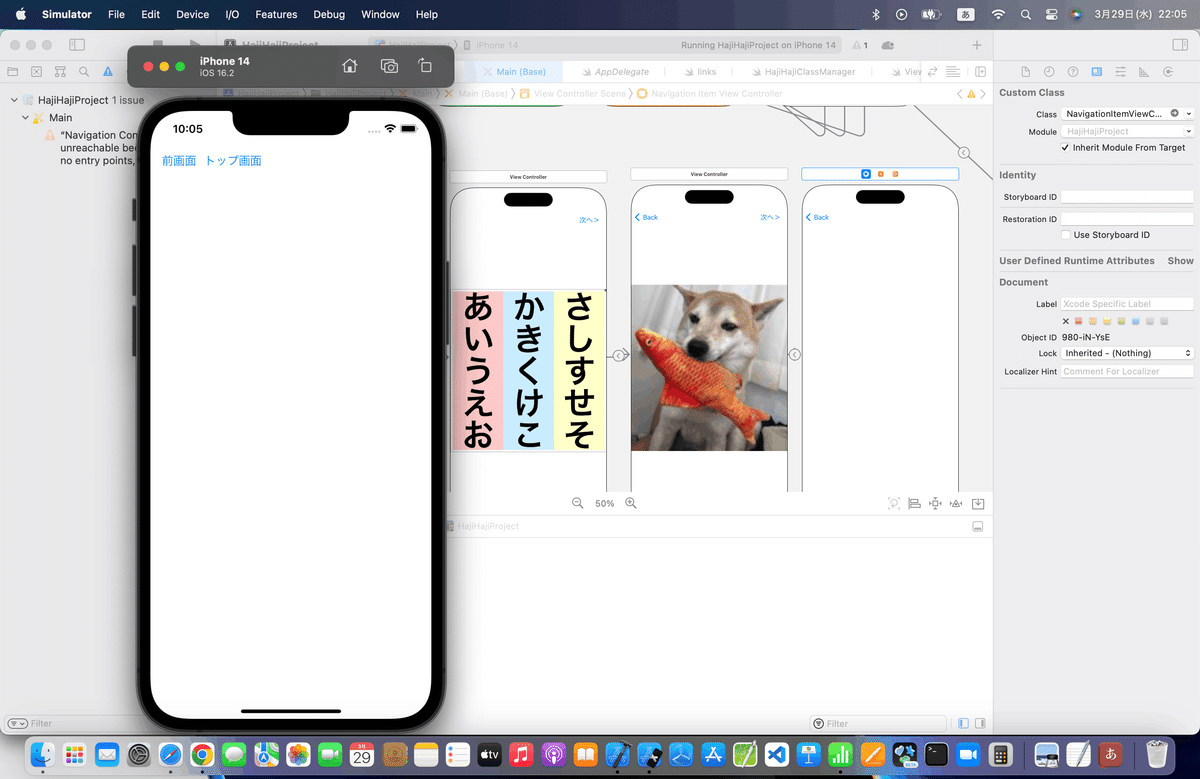Tap the トップ画面 button in Simulator

pyautogui.click(x=233, y=161)
